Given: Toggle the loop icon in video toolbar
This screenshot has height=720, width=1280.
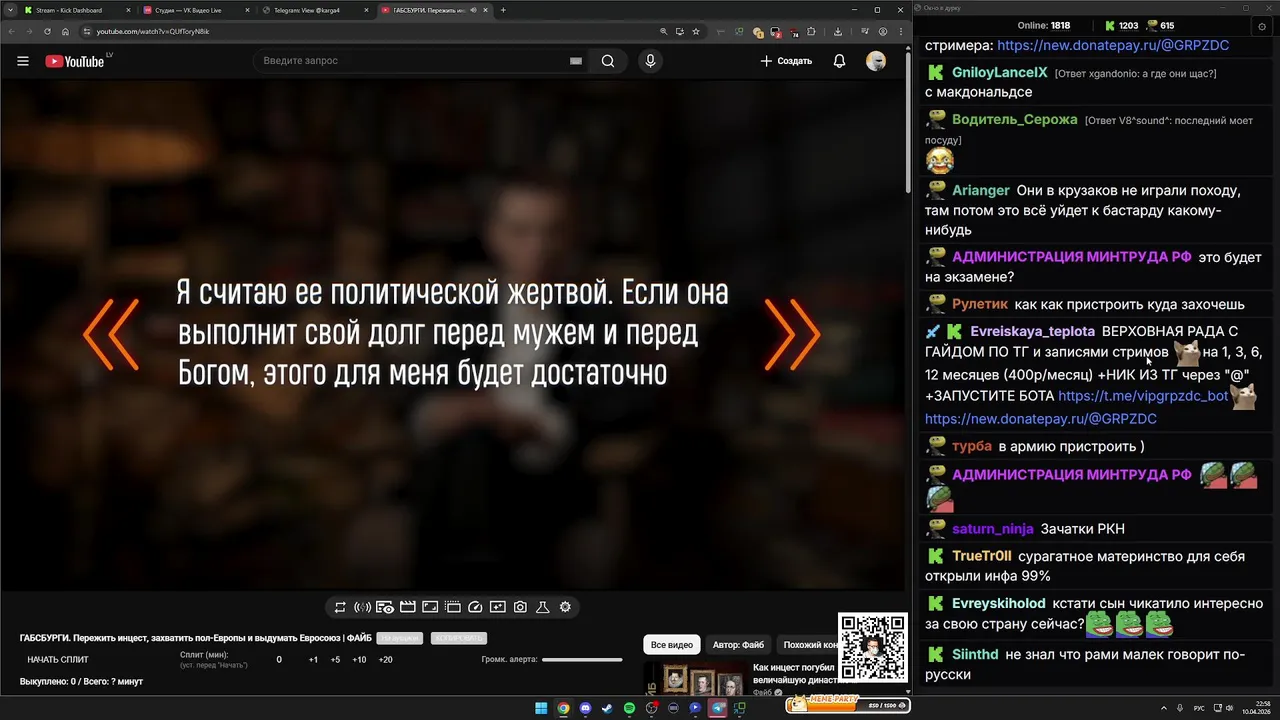Looking at the screenshot, I should (x=340, y=607).
